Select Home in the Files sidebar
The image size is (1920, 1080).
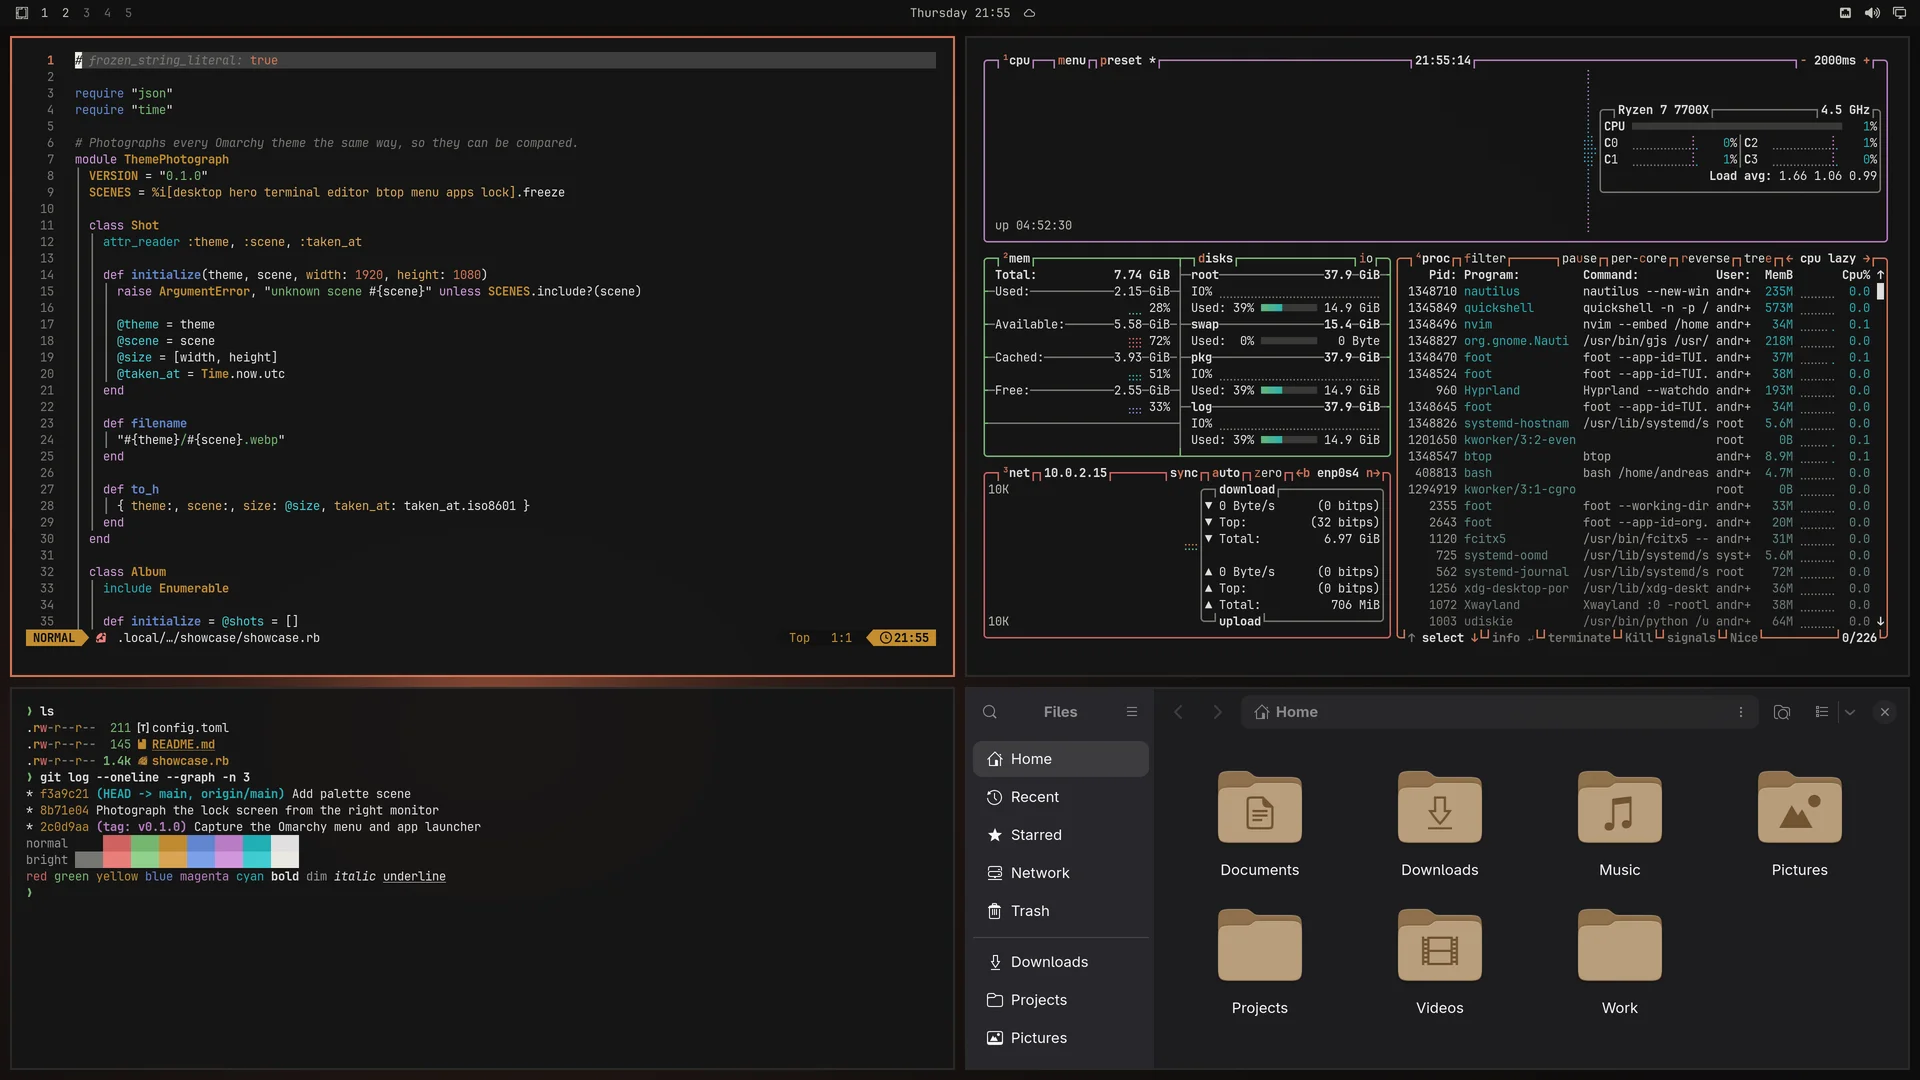[x=1061, y=759]
